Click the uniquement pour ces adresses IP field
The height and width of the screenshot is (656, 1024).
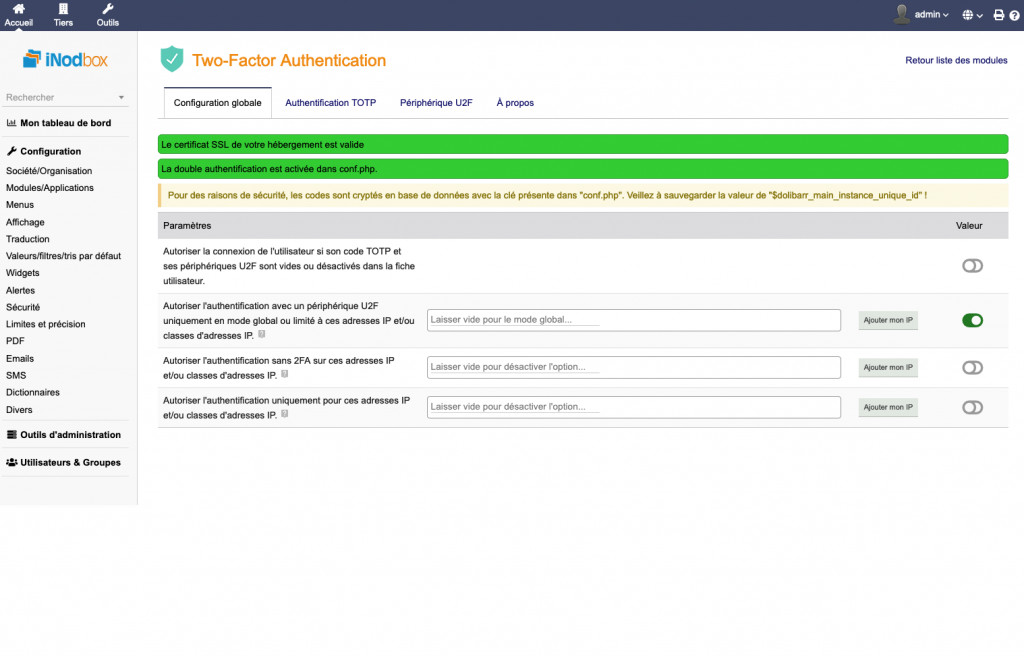[x=633, y=407]
